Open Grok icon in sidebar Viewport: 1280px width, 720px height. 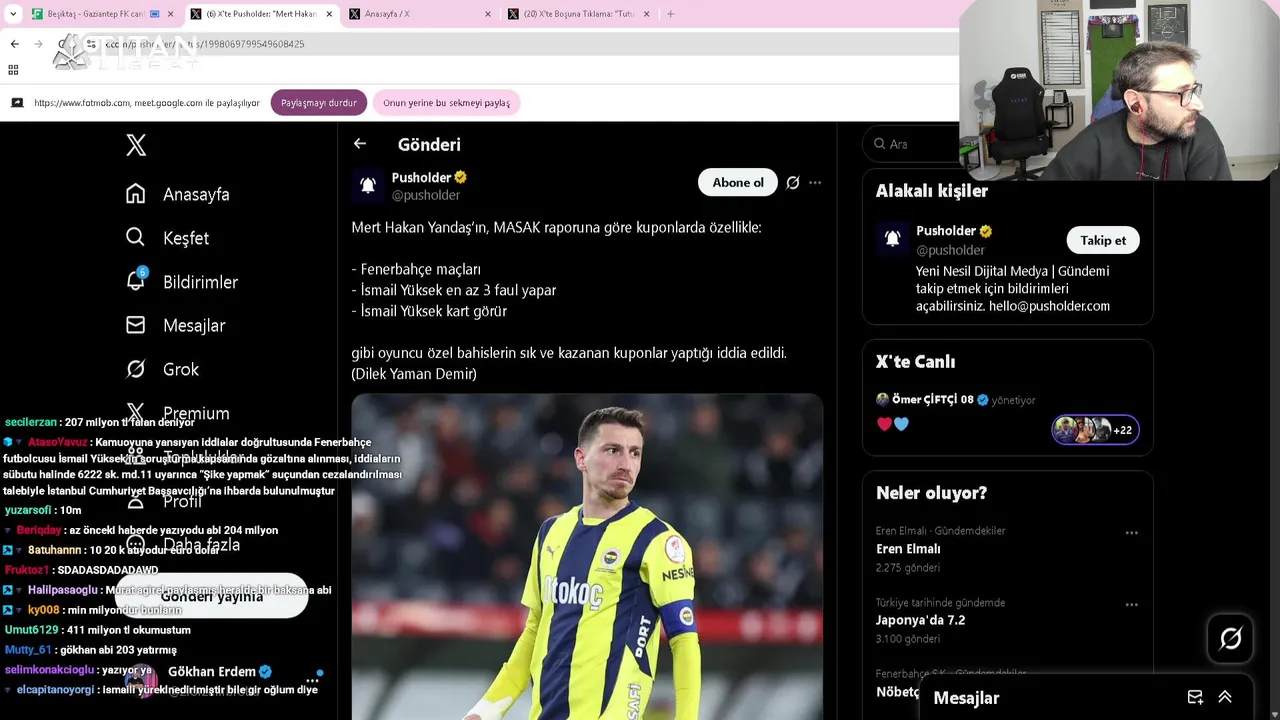[x=136, y=369]
